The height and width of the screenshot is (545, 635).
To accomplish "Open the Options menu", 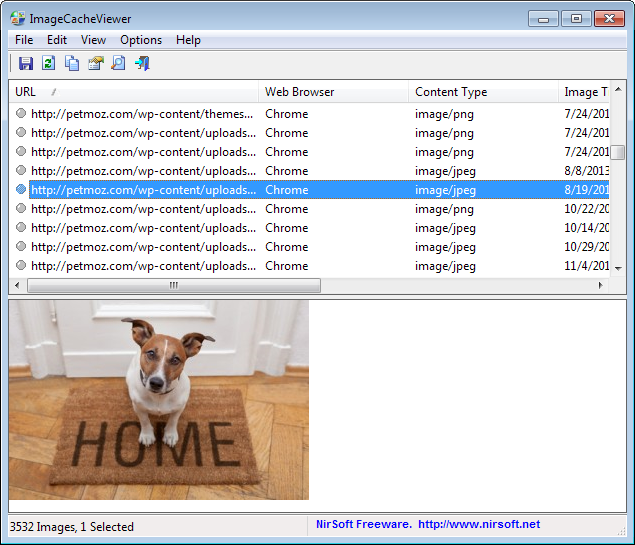I will point(141,40).
